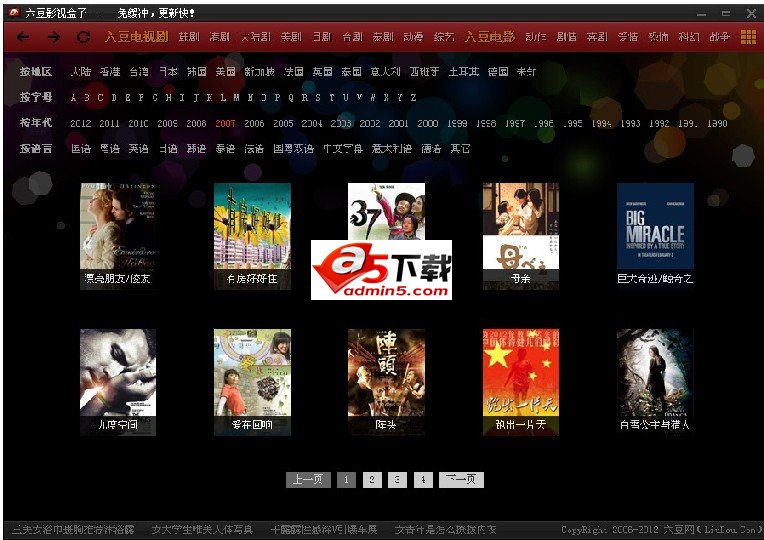Filter by year 1993
This screenshot has height=540, width=764.
[x=630, y=123]
